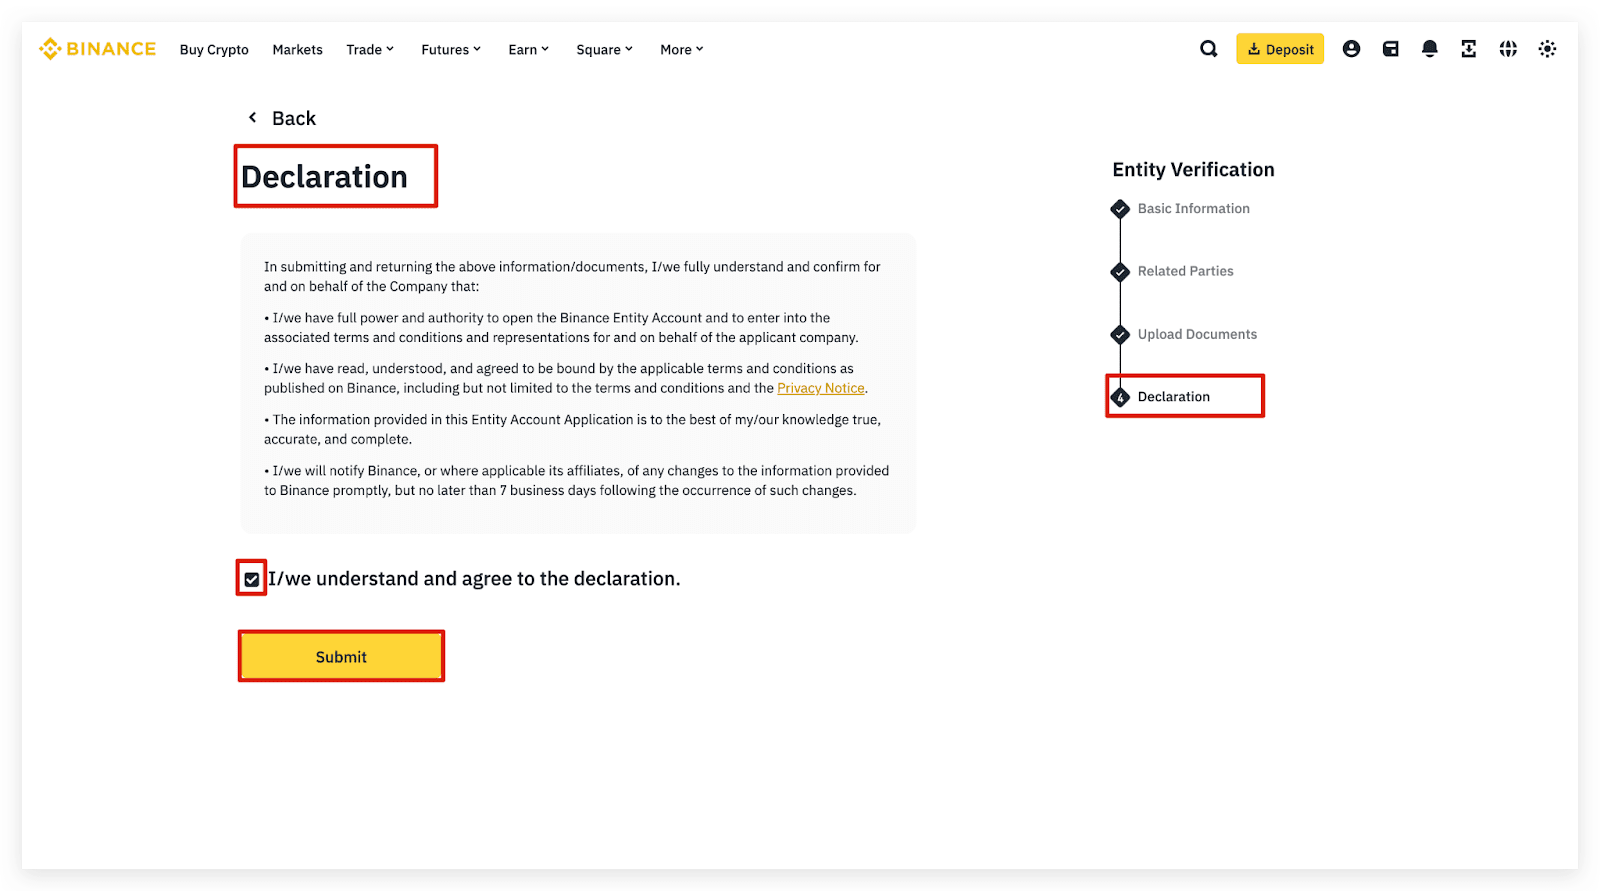Click the Deposit button
Viewport: 1600px width, 891px height.
[x=1279, y=49]
